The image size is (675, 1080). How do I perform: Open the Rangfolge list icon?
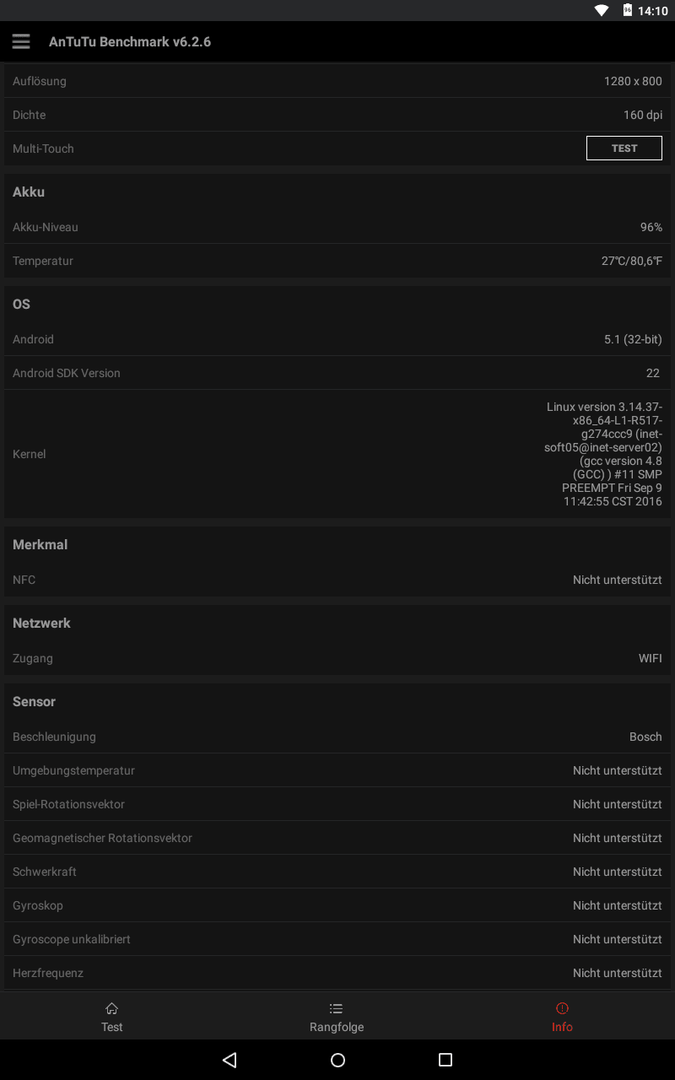click(x=336, y=1008)
